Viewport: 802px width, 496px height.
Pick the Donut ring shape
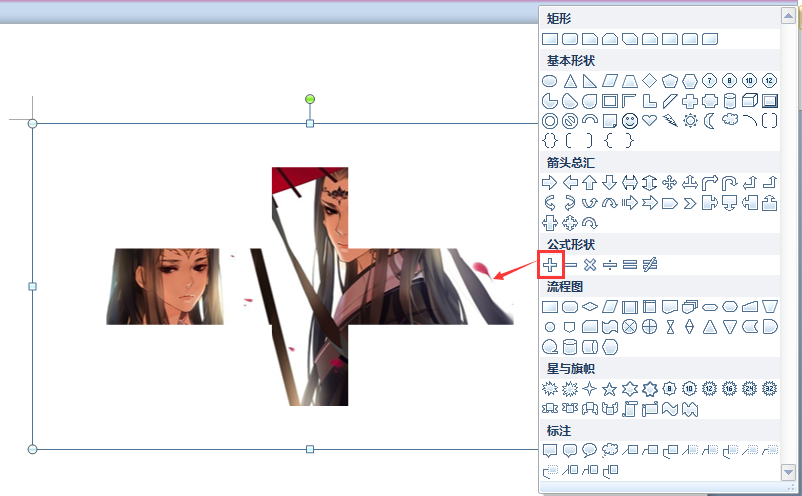tap(550, 121)
